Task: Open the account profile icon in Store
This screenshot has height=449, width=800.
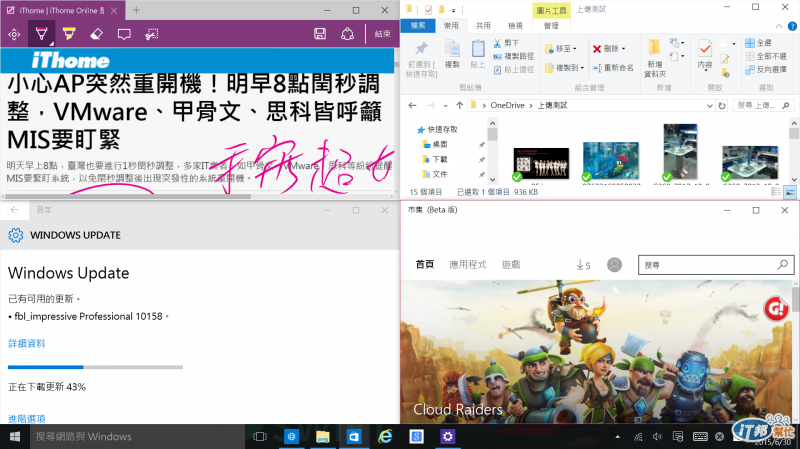Action: [614, 265]
